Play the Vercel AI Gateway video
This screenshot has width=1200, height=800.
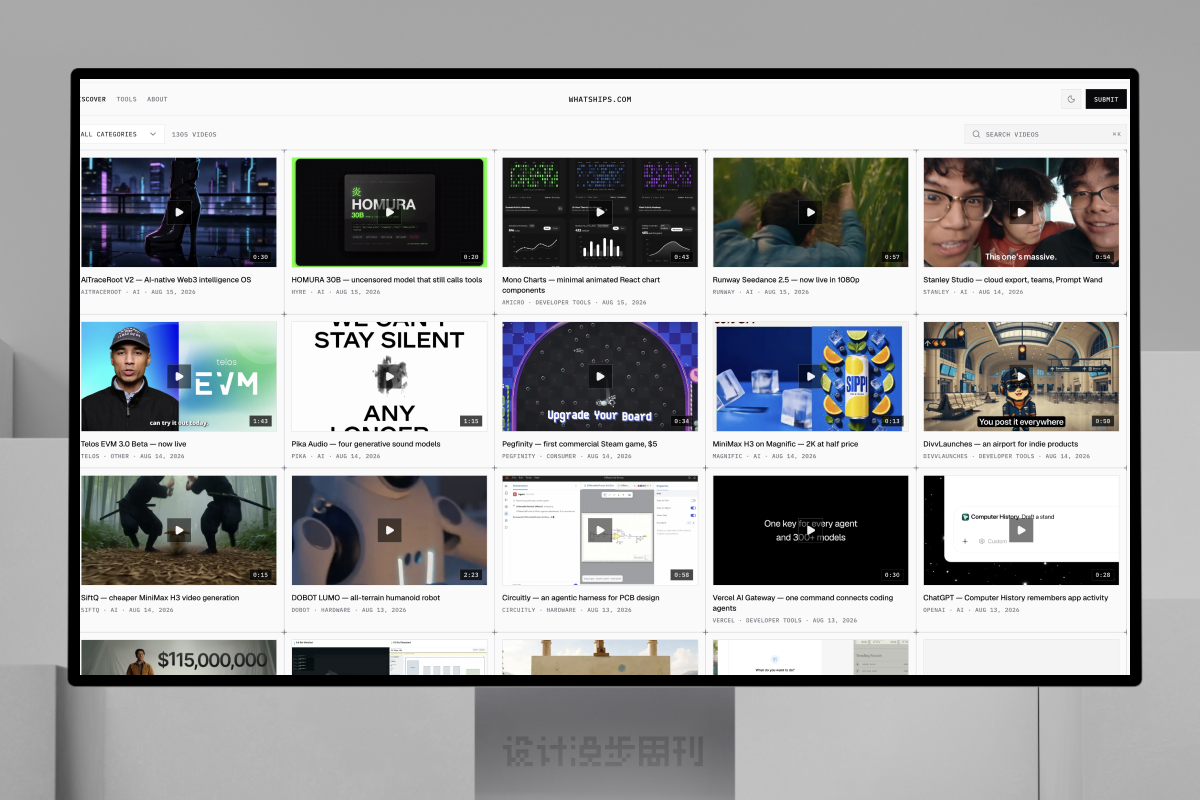[x=810, y=530]
